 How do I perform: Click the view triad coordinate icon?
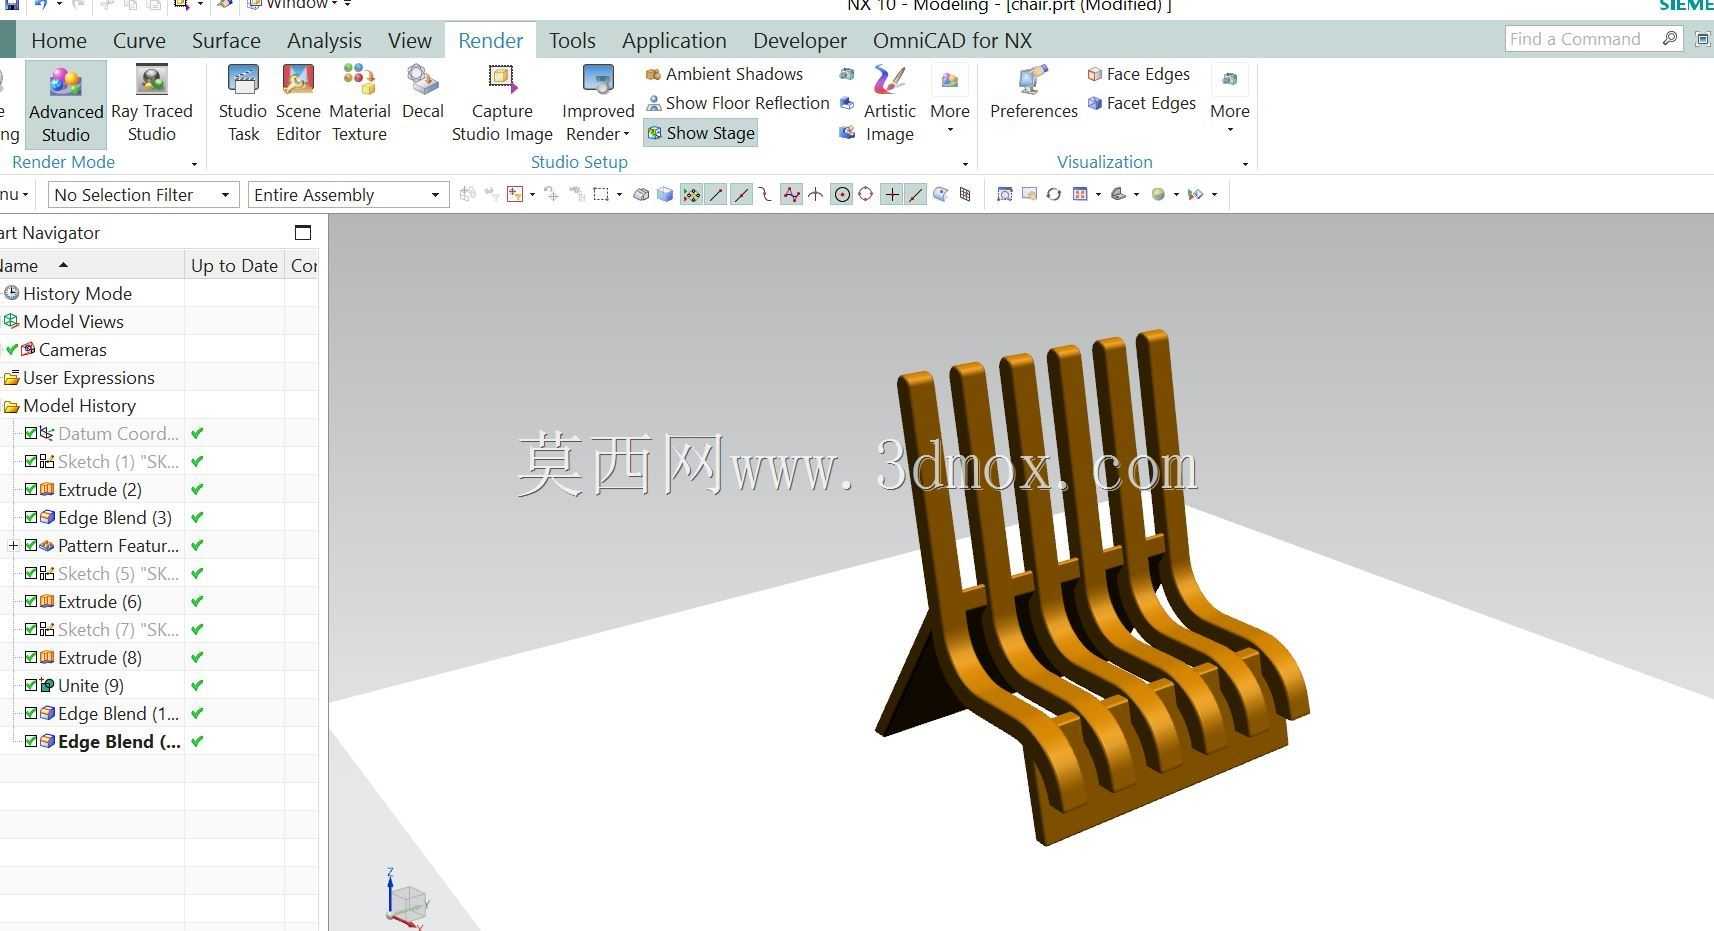pos(407,899)
